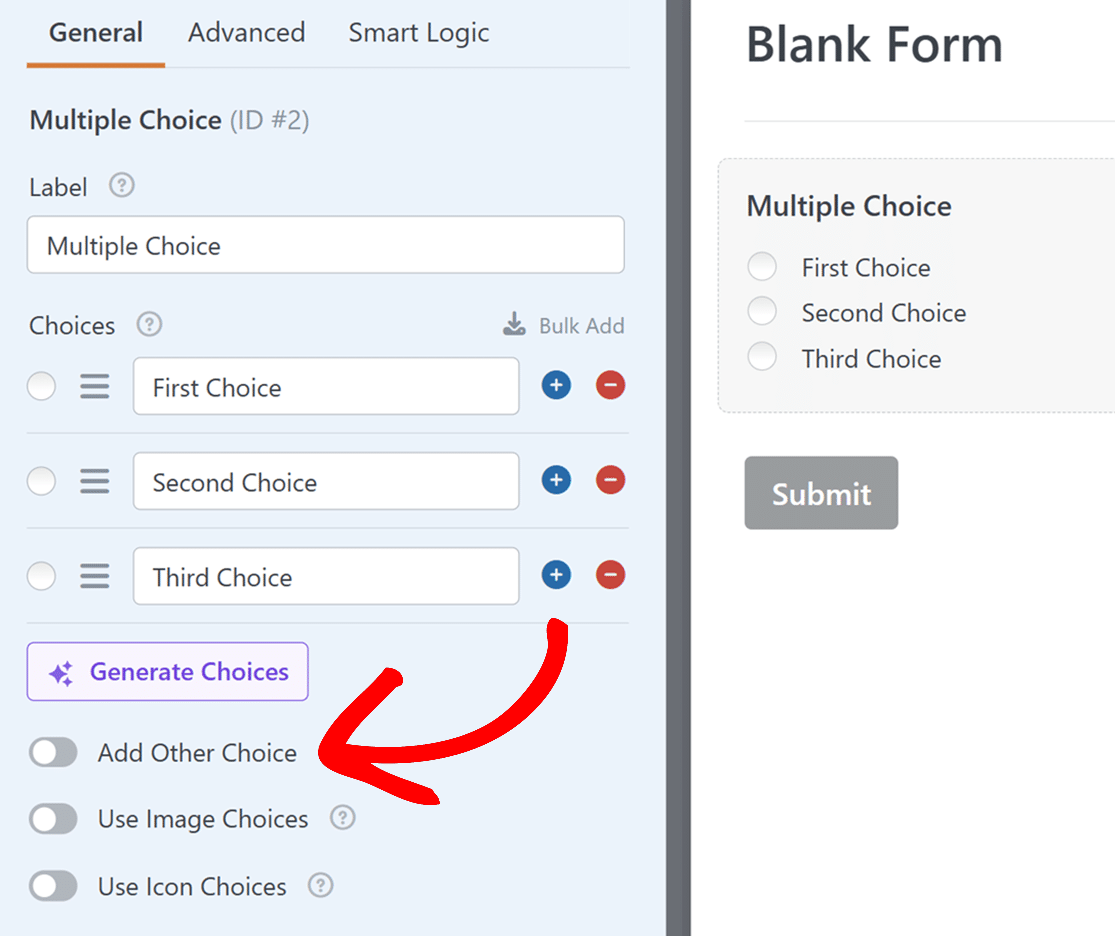
Task: Switch to the Advanced tab
Action: point(246,33)
